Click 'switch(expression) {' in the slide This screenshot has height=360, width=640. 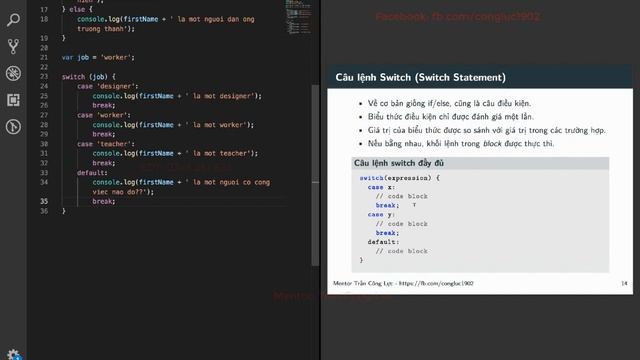point(400,178)
